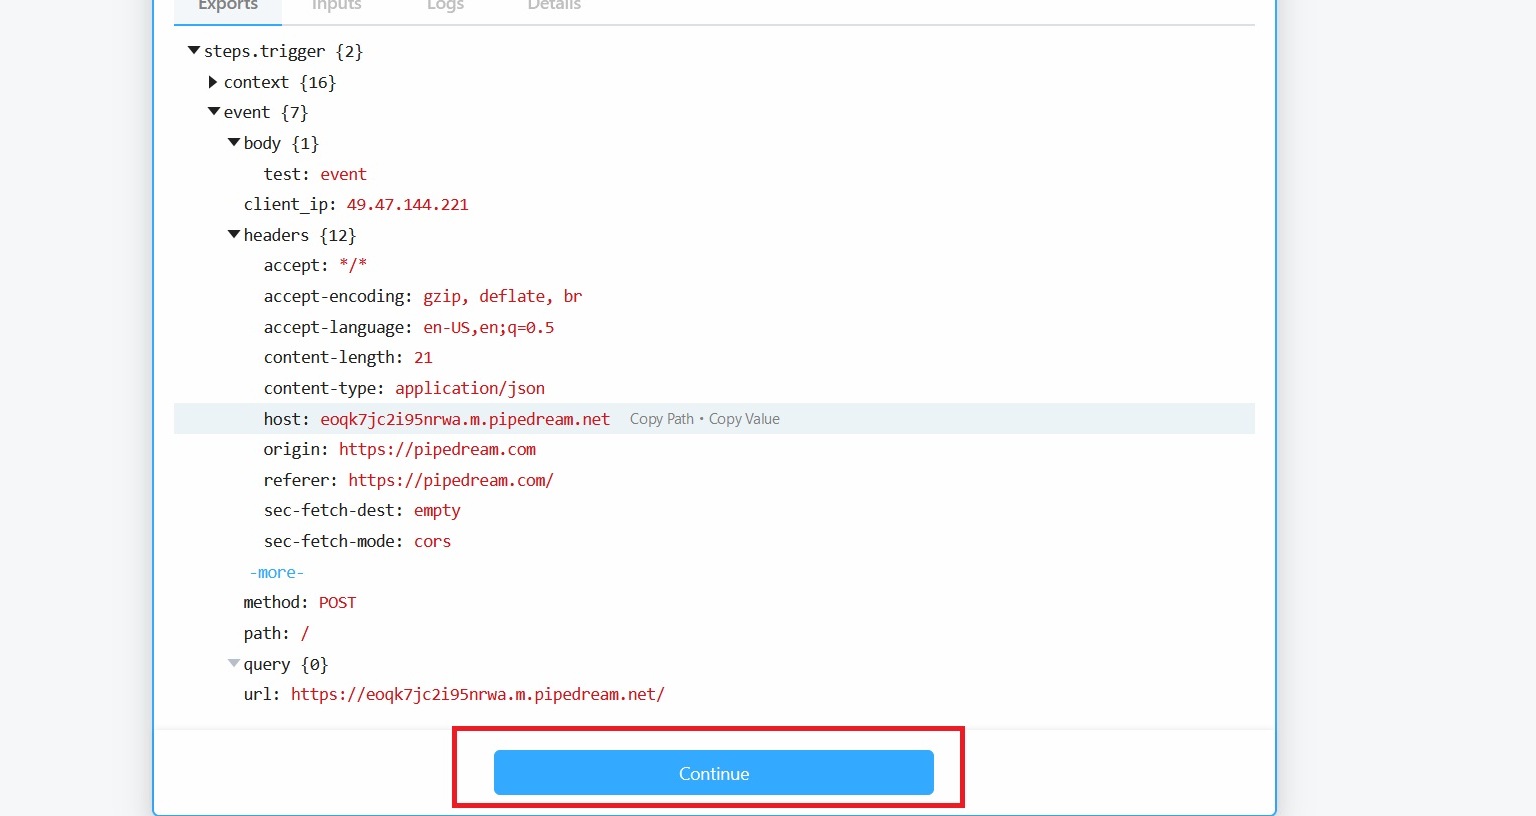Screen dimensions: 1536x816
Task: Click Copy Value for host header
Action: pyautogui.click(x=744, y=419)
